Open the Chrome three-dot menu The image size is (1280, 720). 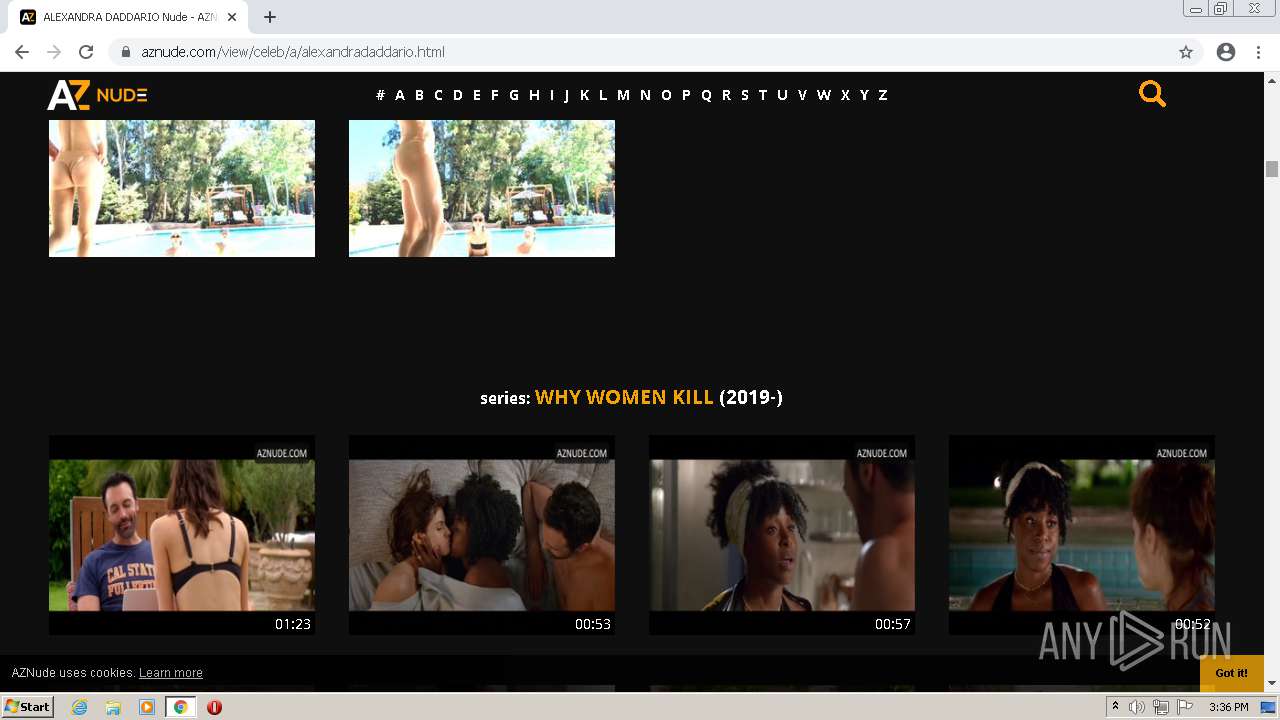(1258, 52)
